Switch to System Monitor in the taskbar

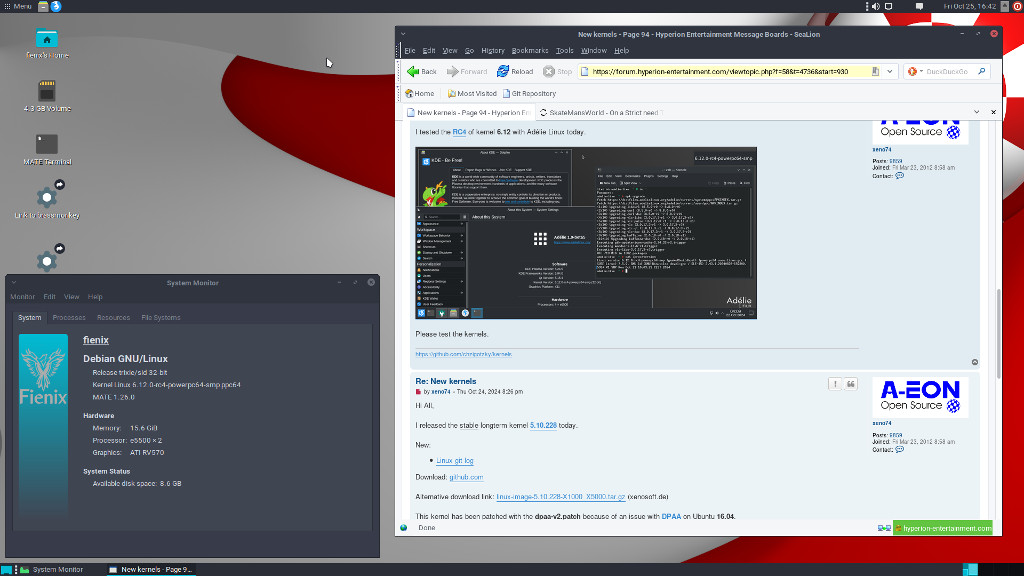coord(51,569)
